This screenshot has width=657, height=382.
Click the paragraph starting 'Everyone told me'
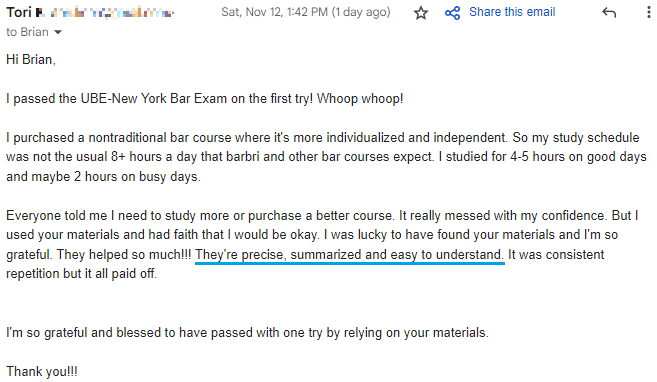pos(322,245)
